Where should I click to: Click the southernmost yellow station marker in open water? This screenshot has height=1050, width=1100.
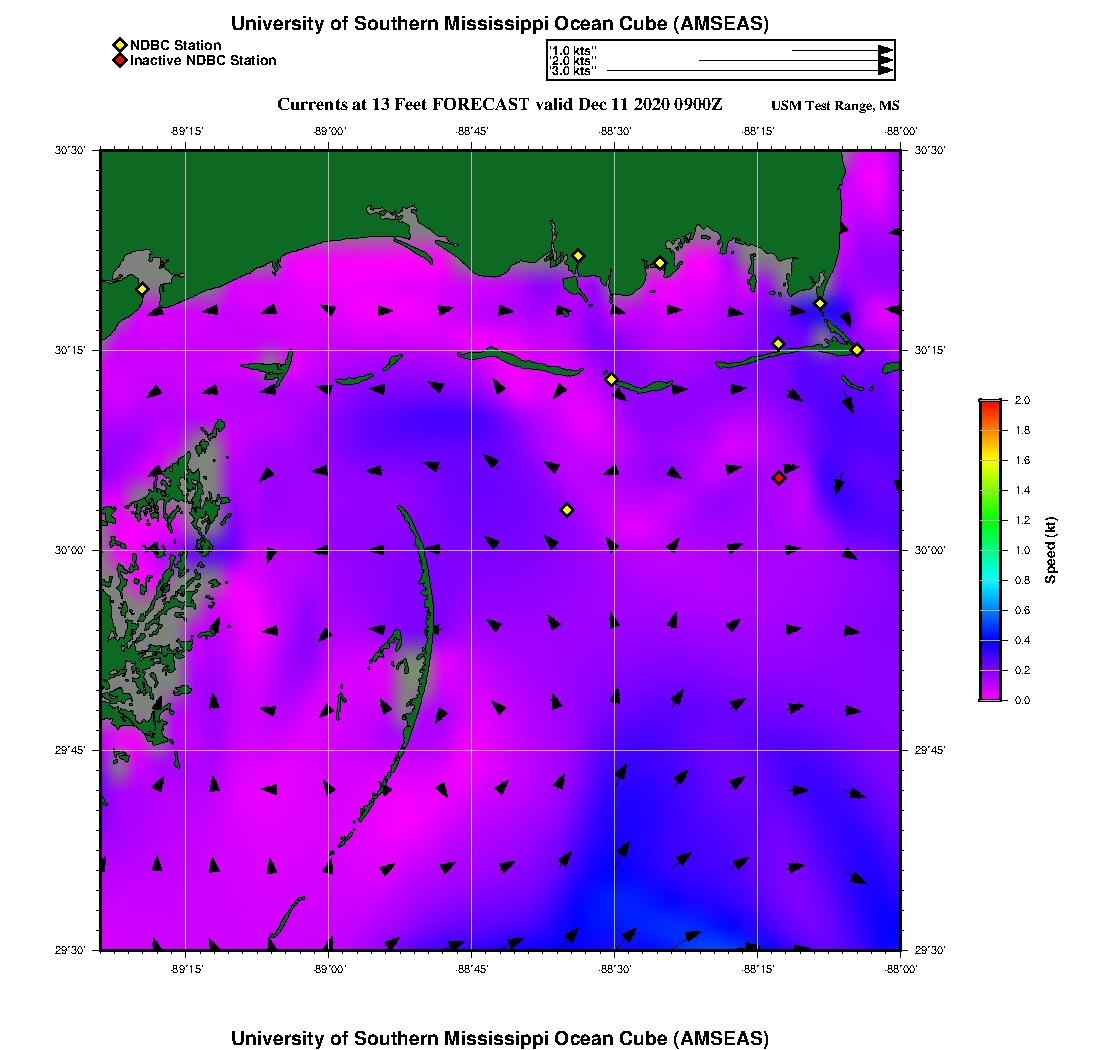tap(567, 510)
